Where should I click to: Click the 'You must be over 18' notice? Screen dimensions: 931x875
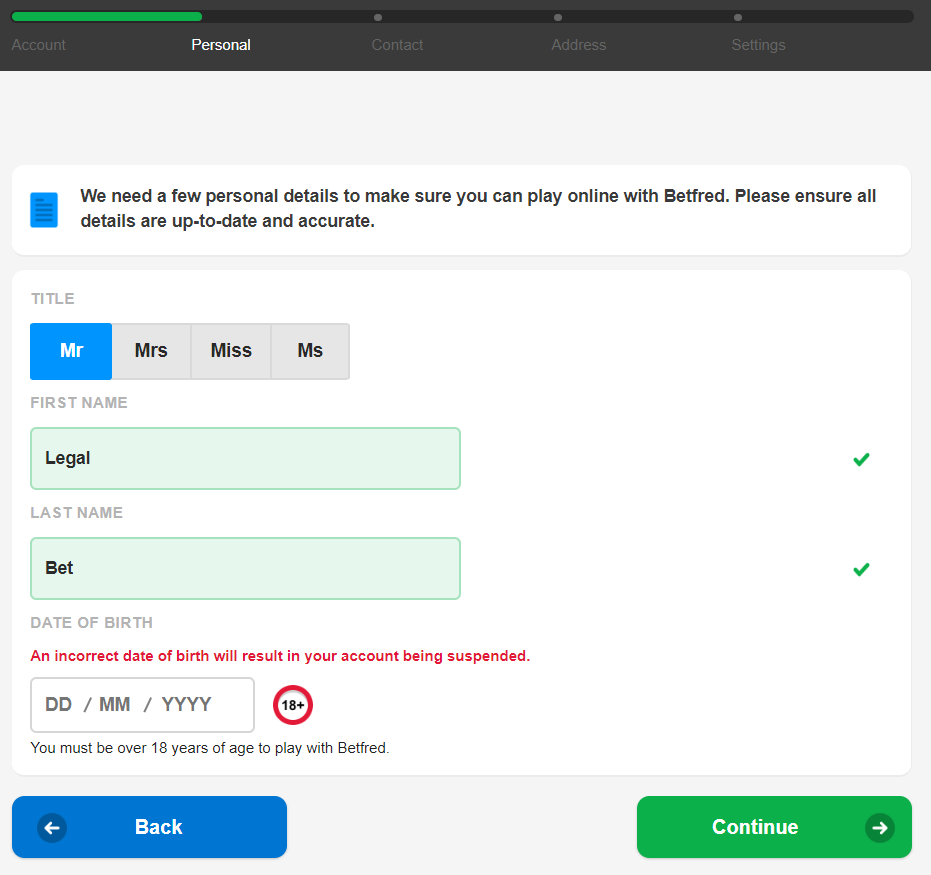coord(210,748)
